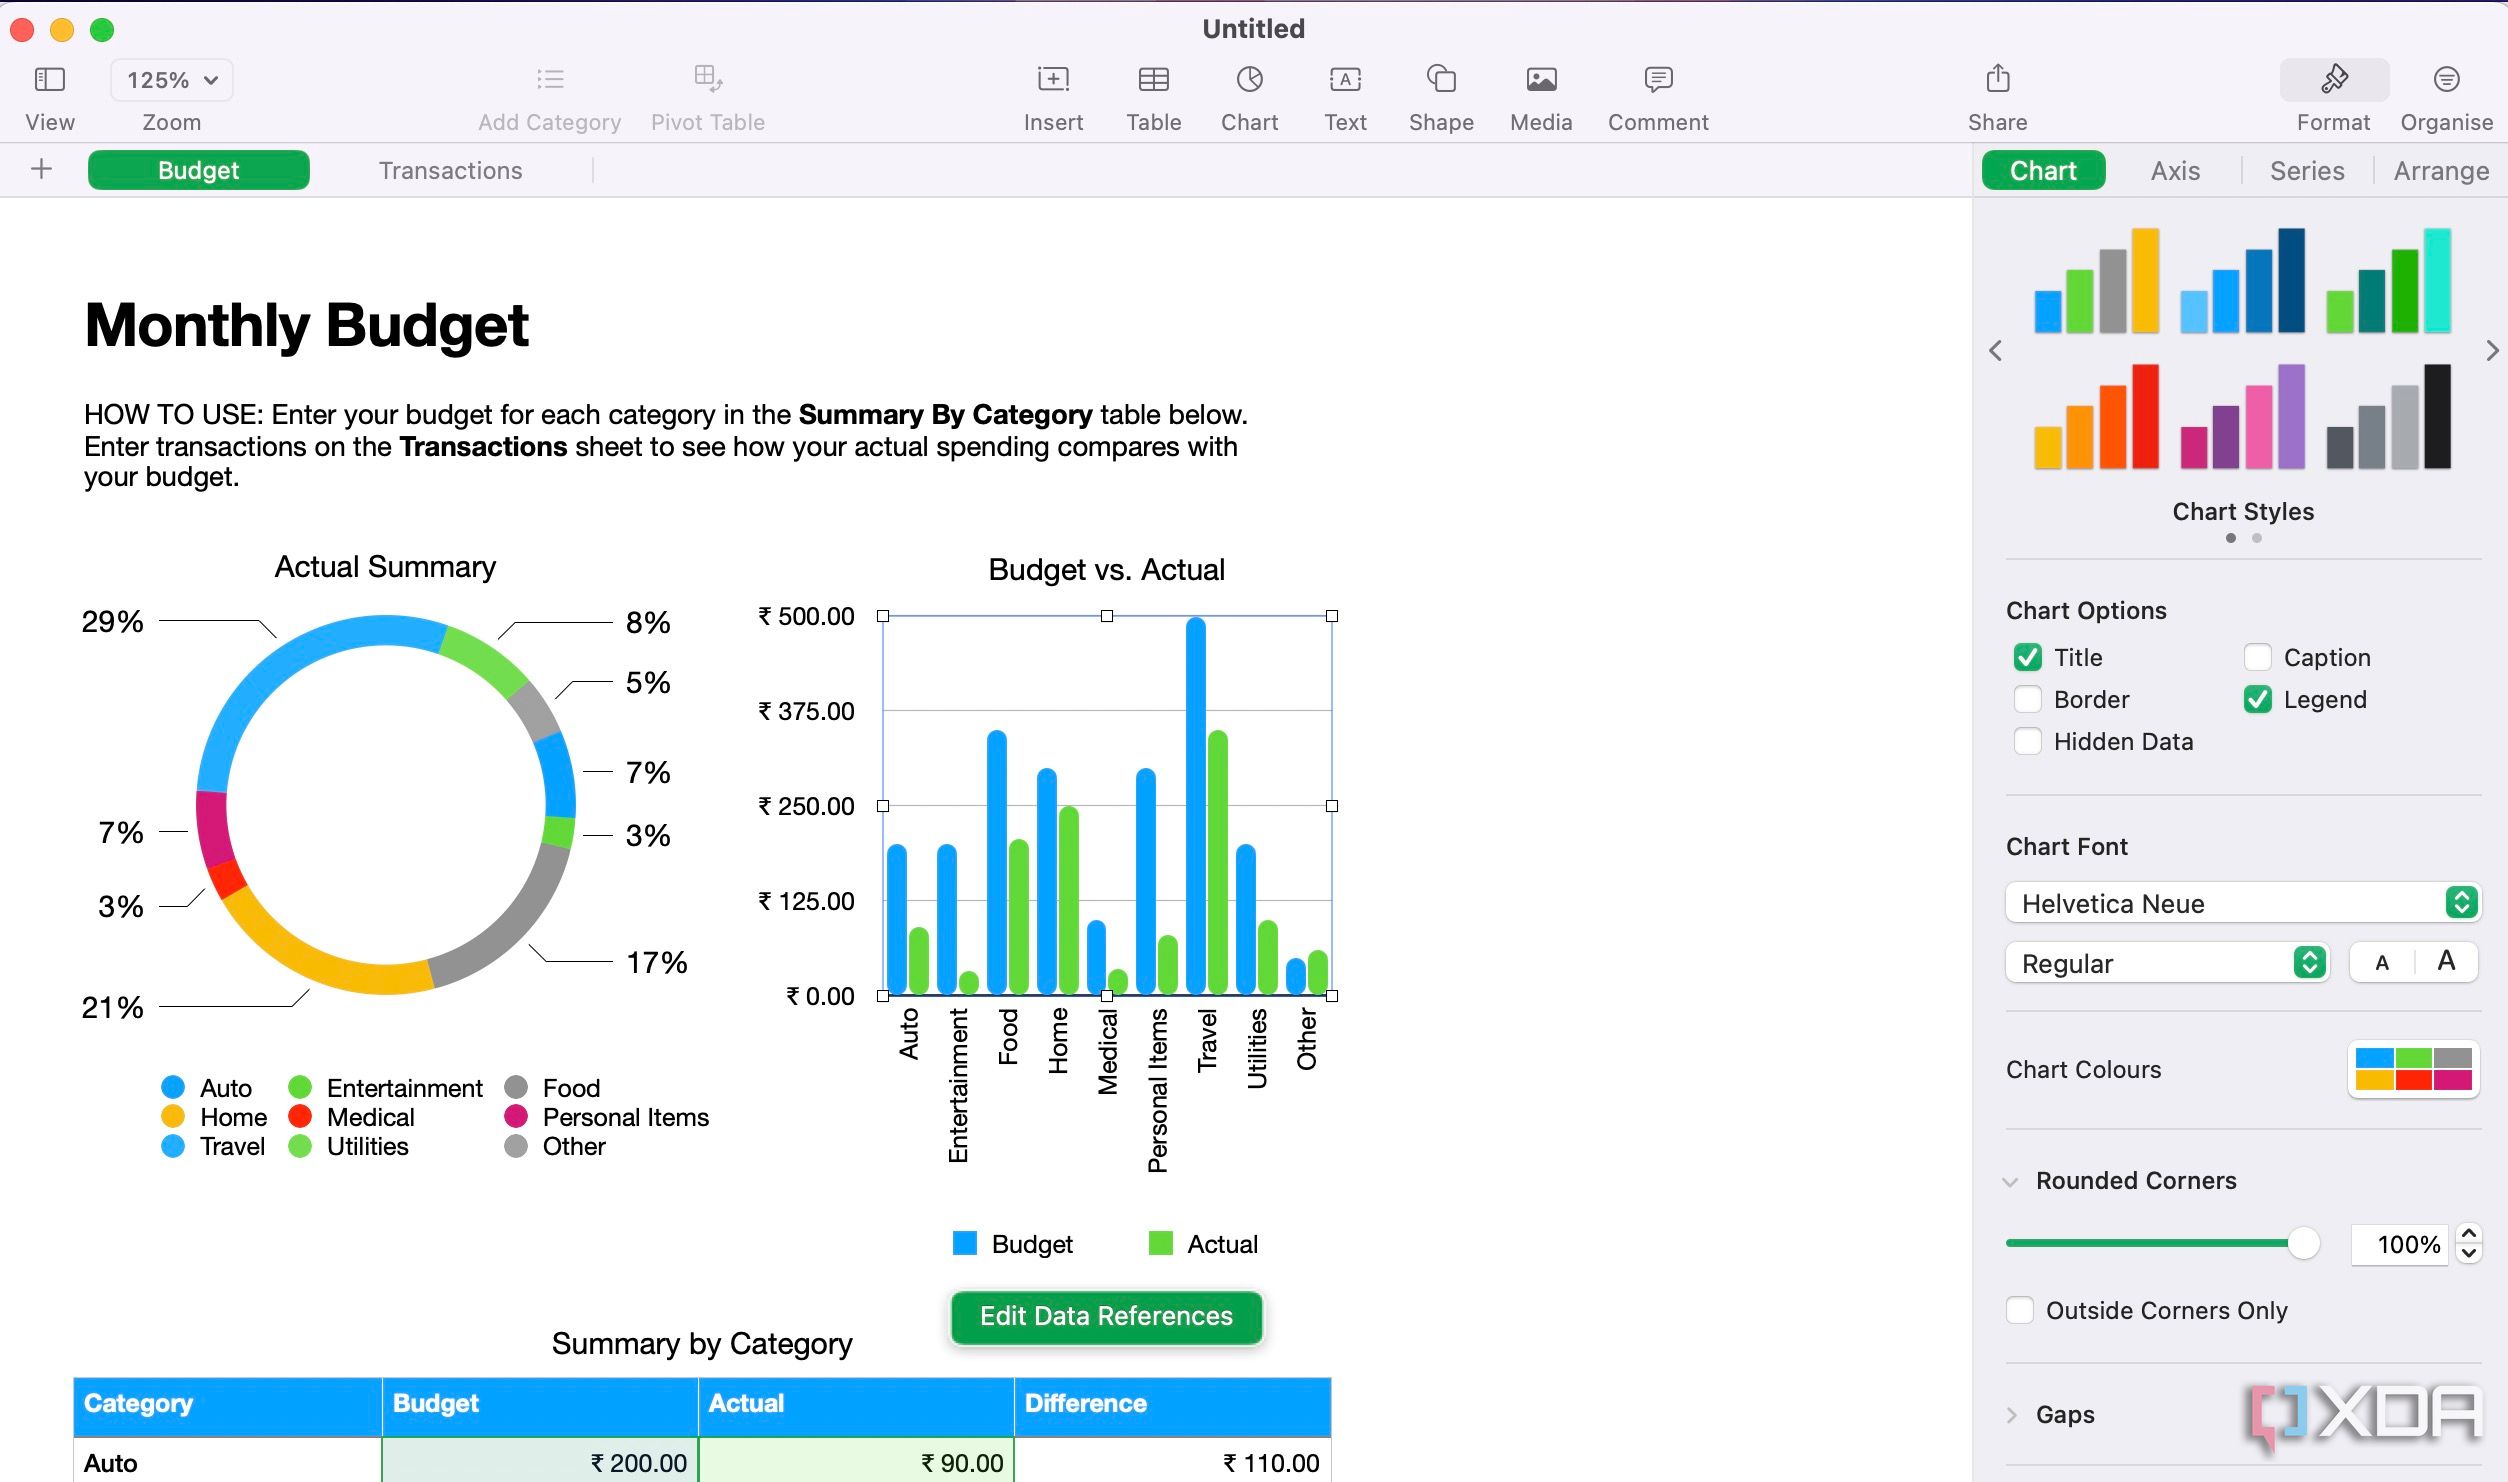Uncheck the Title chart option
The image size is (2508, 1482).
click(x=2027, y=657)
